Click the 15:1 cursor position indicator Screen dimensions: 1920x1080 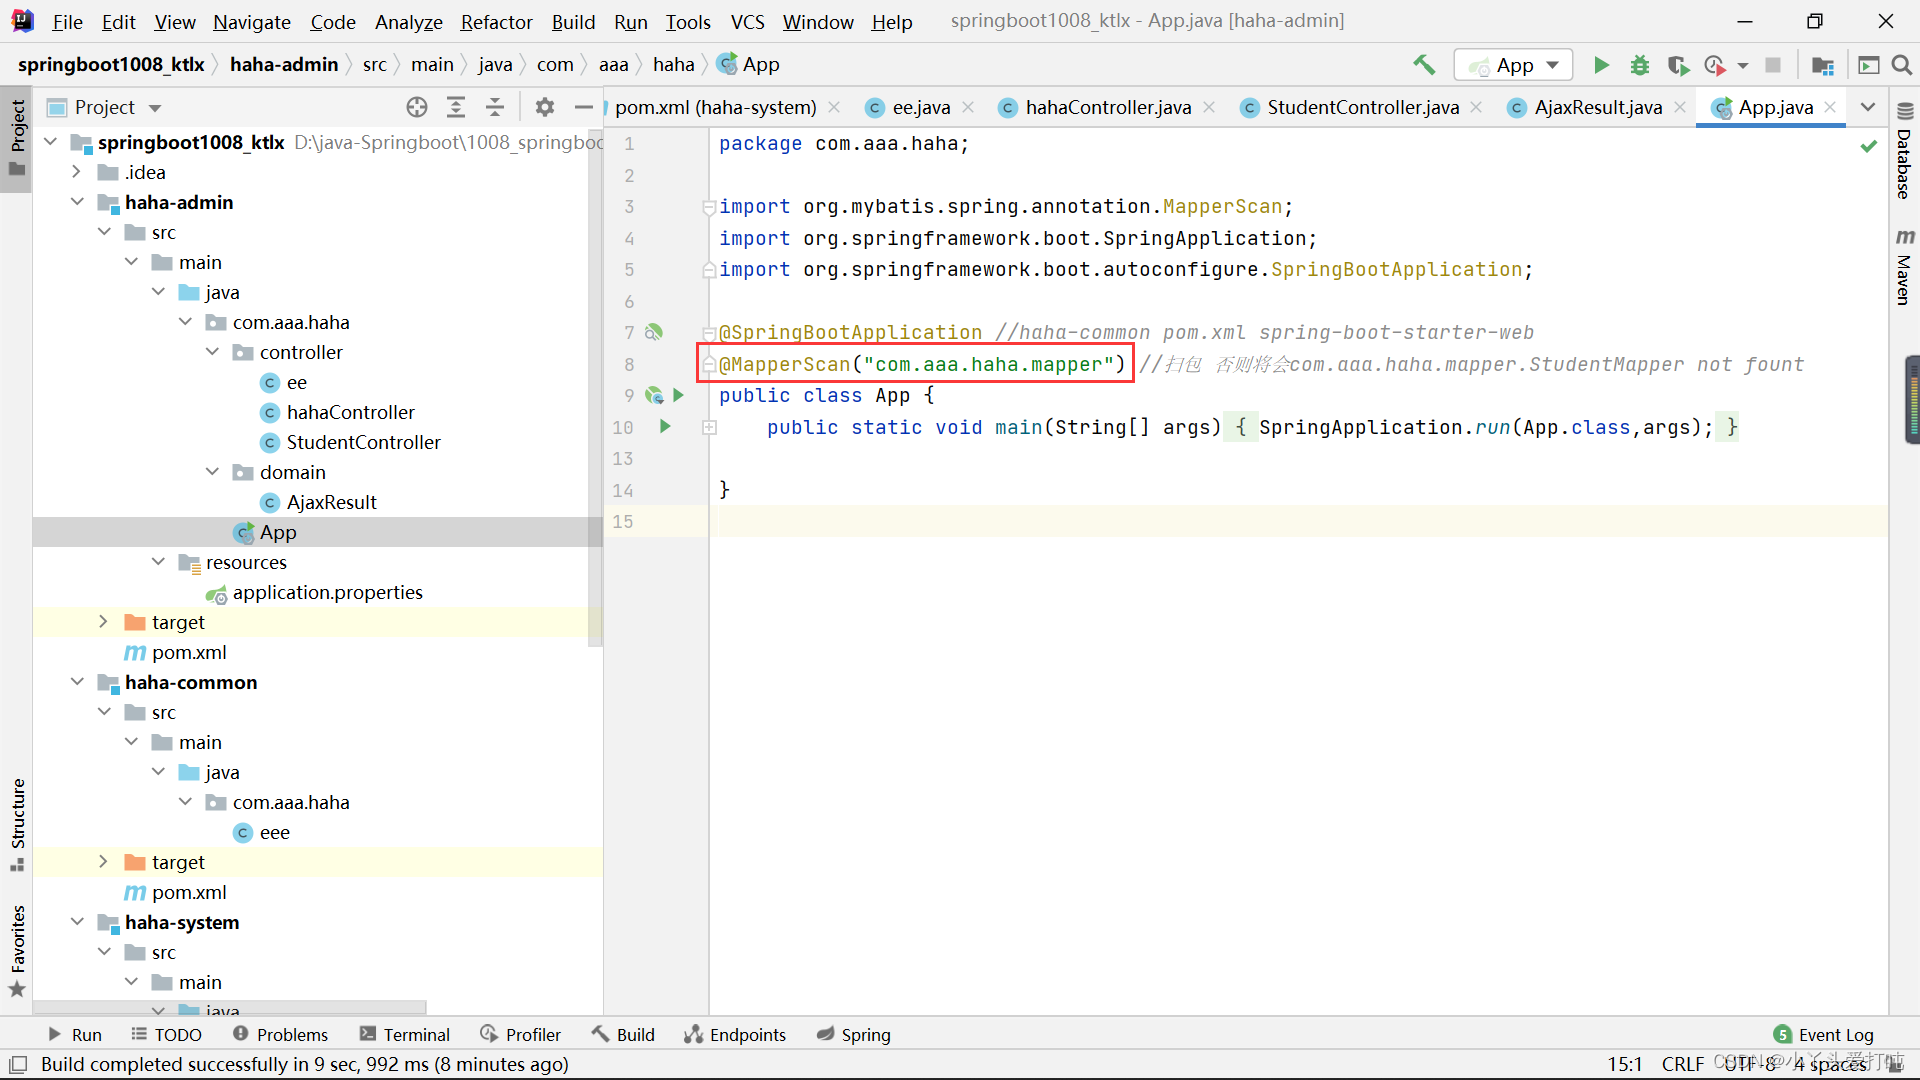coord(1625,1064)
